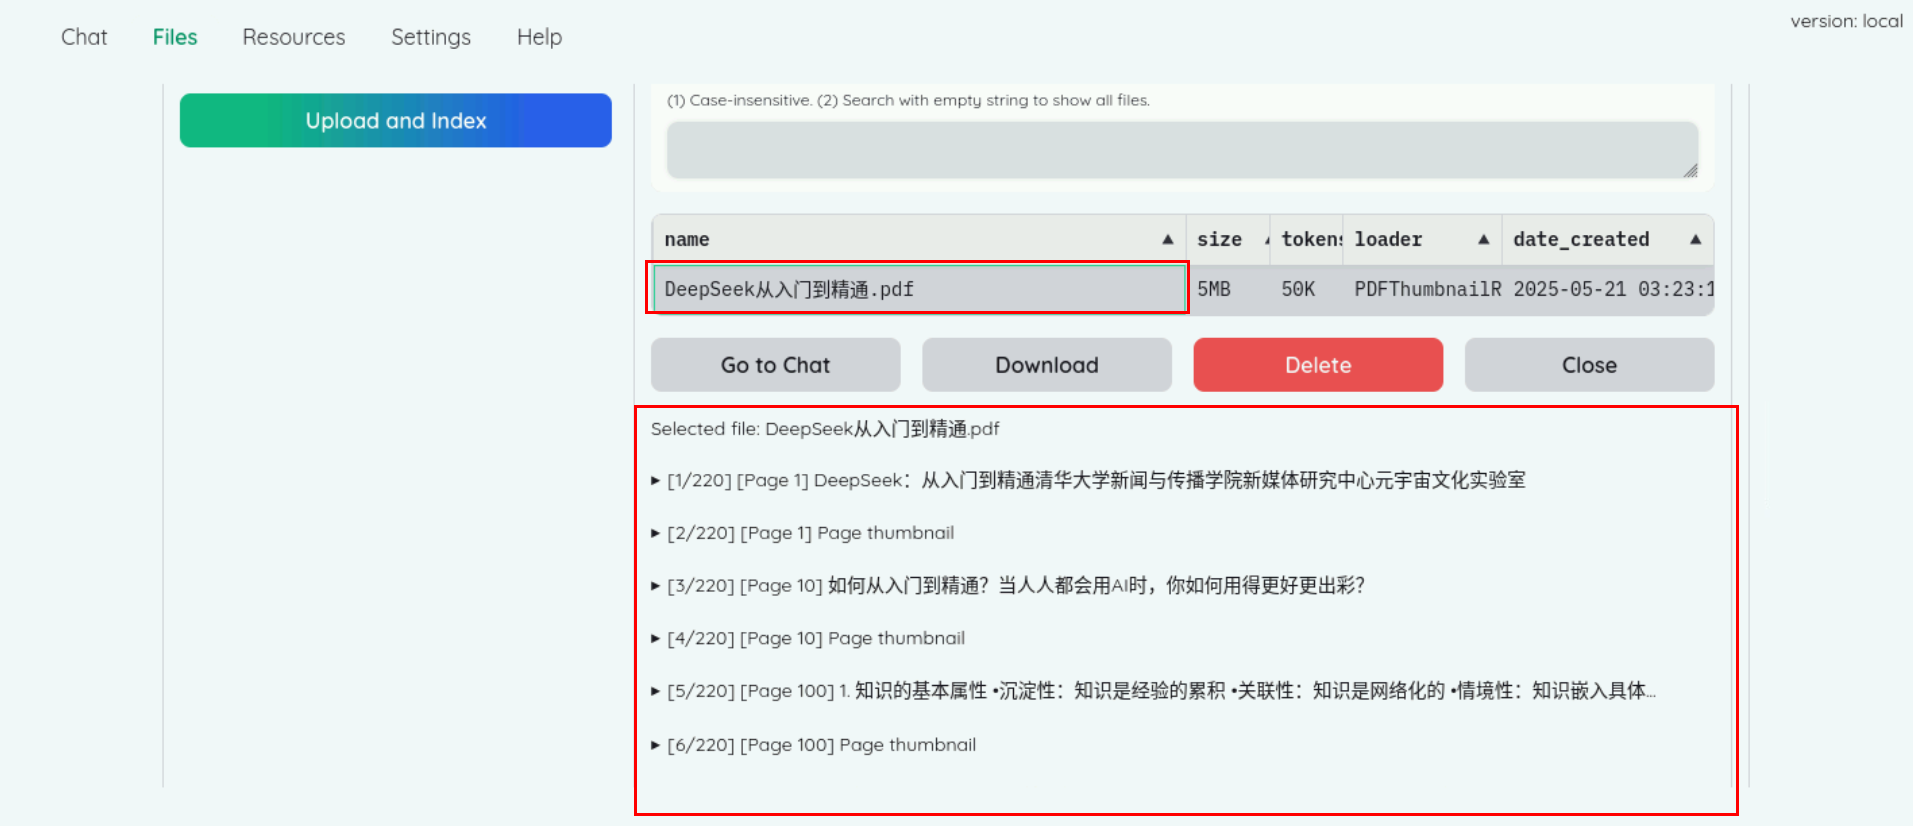Delete the selected PDF file
This screenshot has height=826, width=1913.
click(x=1318, y=365)
